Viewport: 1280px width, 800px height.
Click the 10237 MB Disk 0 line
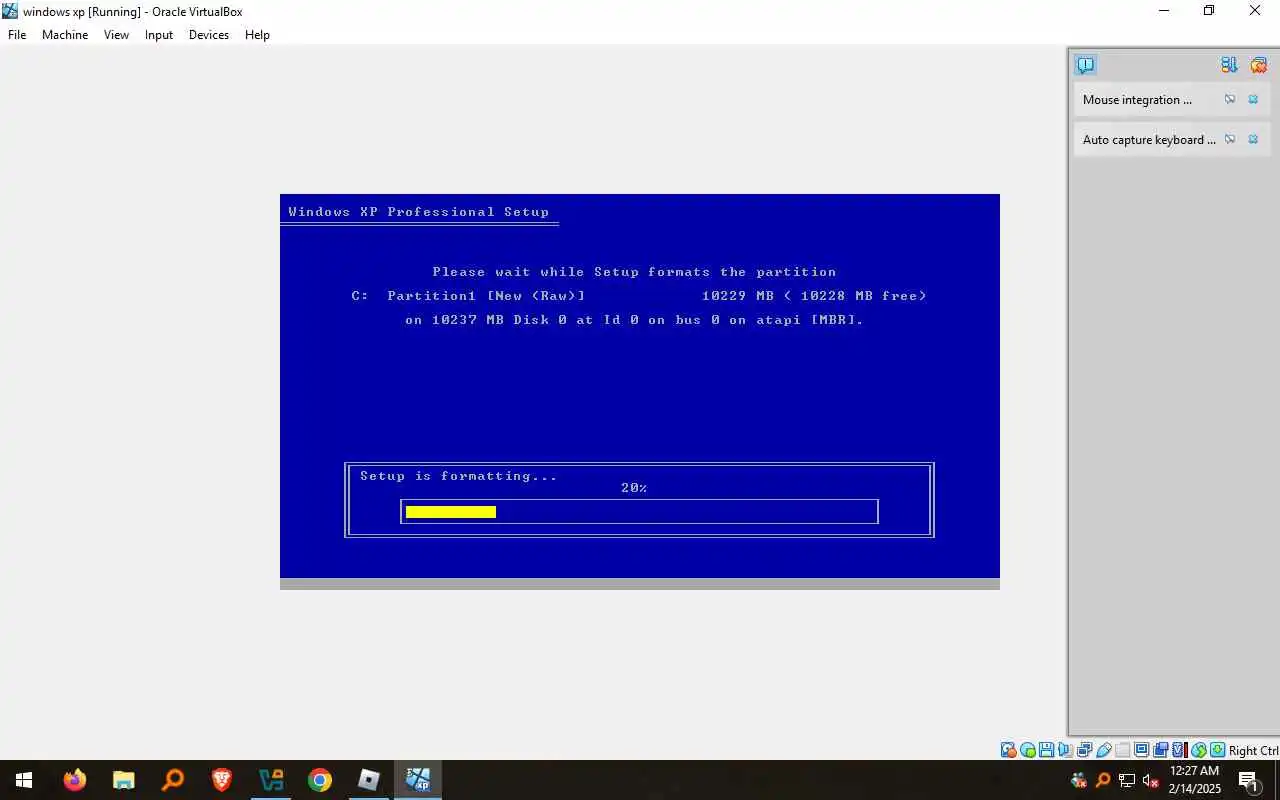tap(634, 320)
